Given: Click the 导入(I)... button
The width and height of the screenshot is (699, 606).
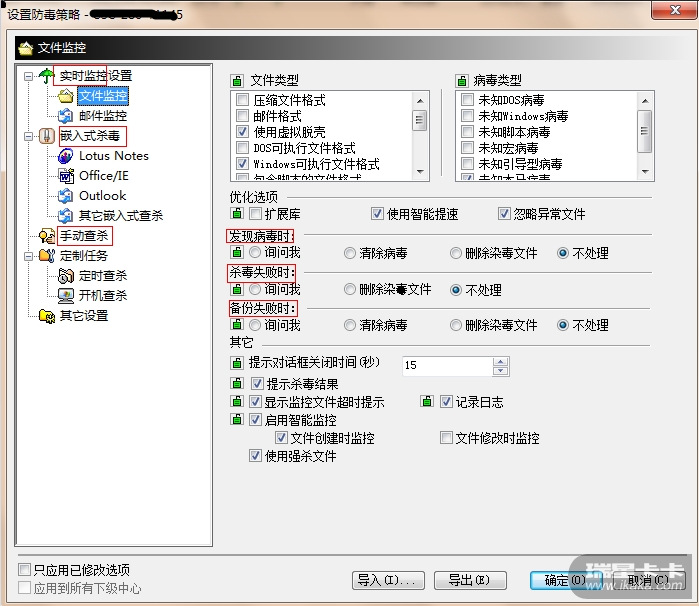Looking at the screenshot, I should tap(388, 580).
